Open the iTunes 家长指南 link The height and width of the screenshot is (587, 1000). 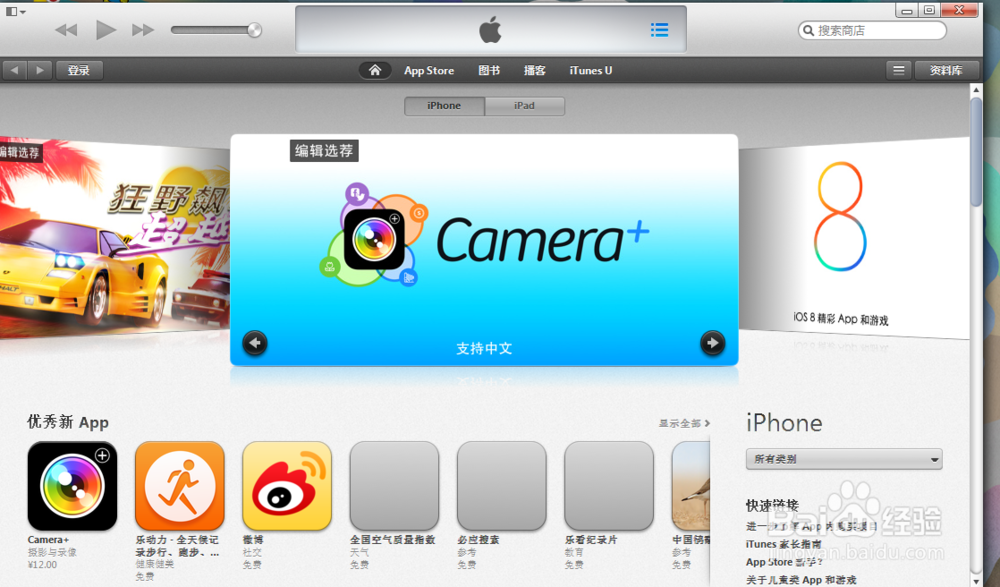click(x=784, y=544)
